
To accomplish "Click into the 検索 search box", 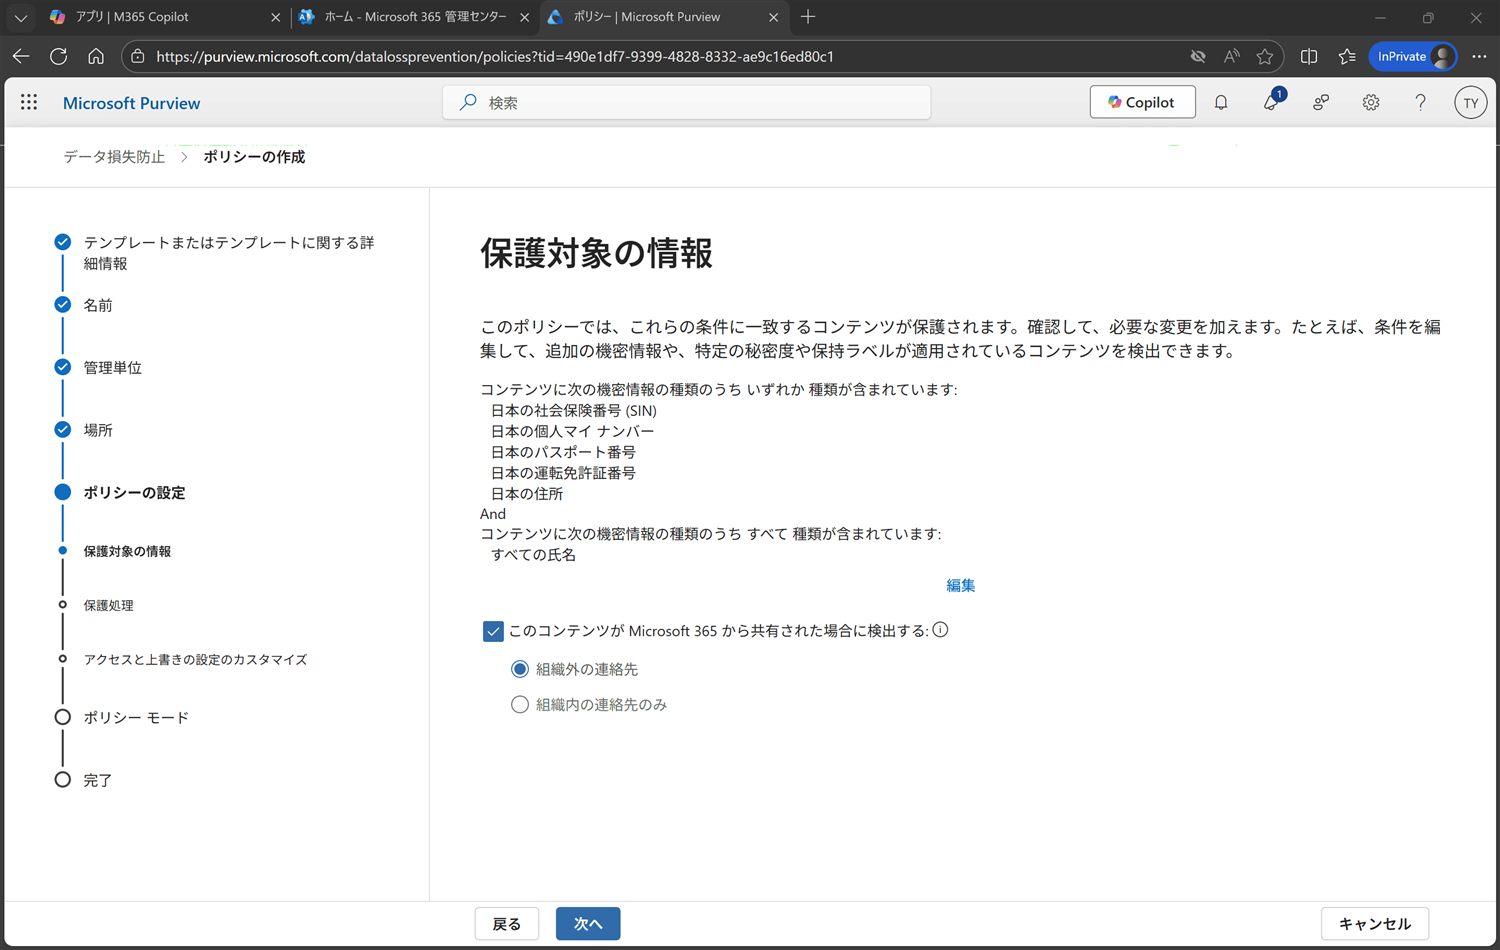I will [x=687, y=102].
